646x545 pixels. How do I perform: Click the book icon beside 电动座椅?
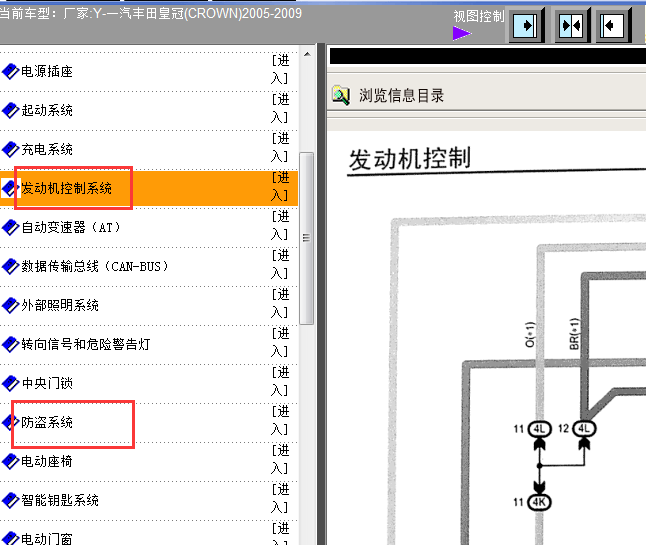click(10, 461)
